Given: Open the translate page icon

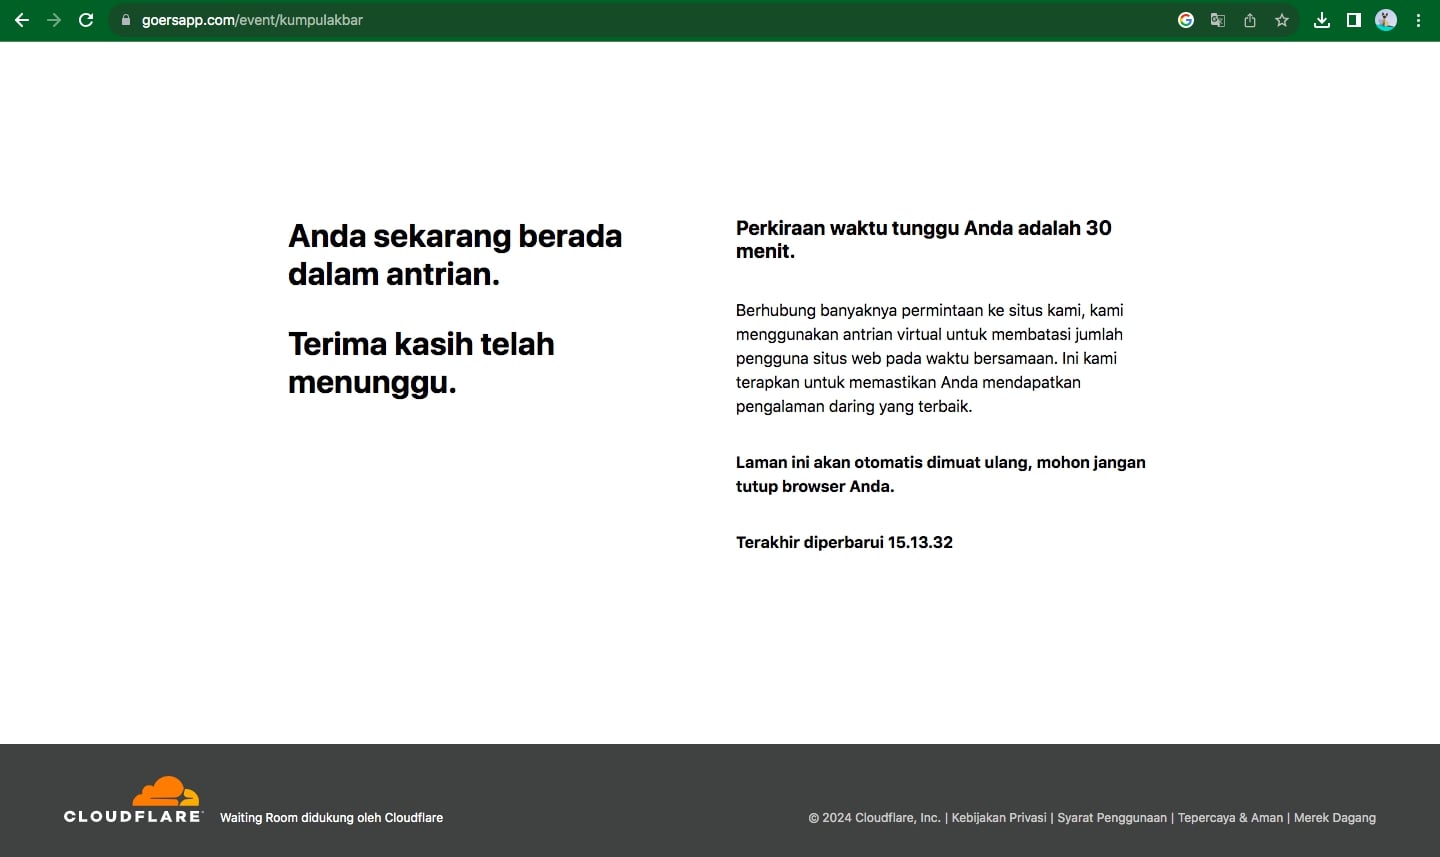Looking at the screenshot, I should [1218, 20].
